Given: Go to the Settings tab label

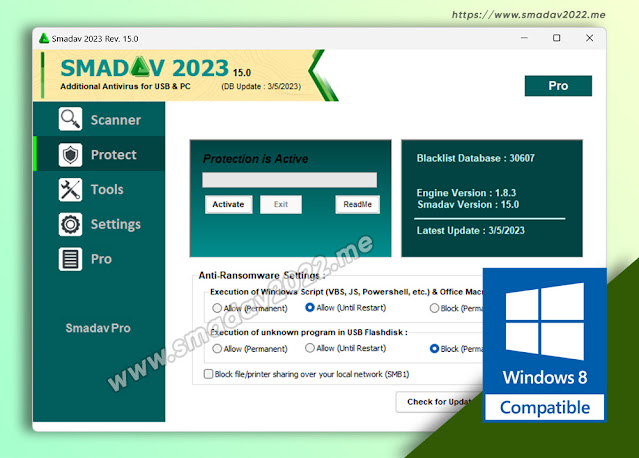Looking at the screenshot, I should pos(116,225).
